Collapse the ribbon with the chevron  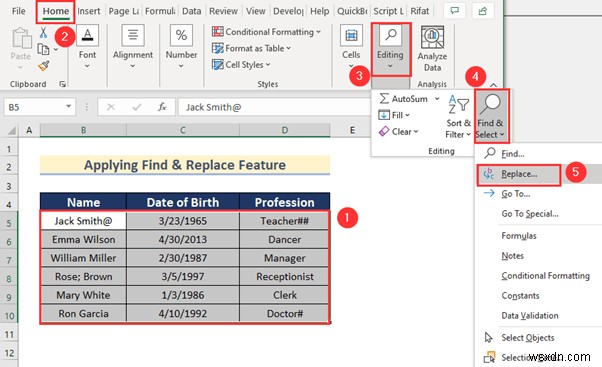tap(494, 85)
